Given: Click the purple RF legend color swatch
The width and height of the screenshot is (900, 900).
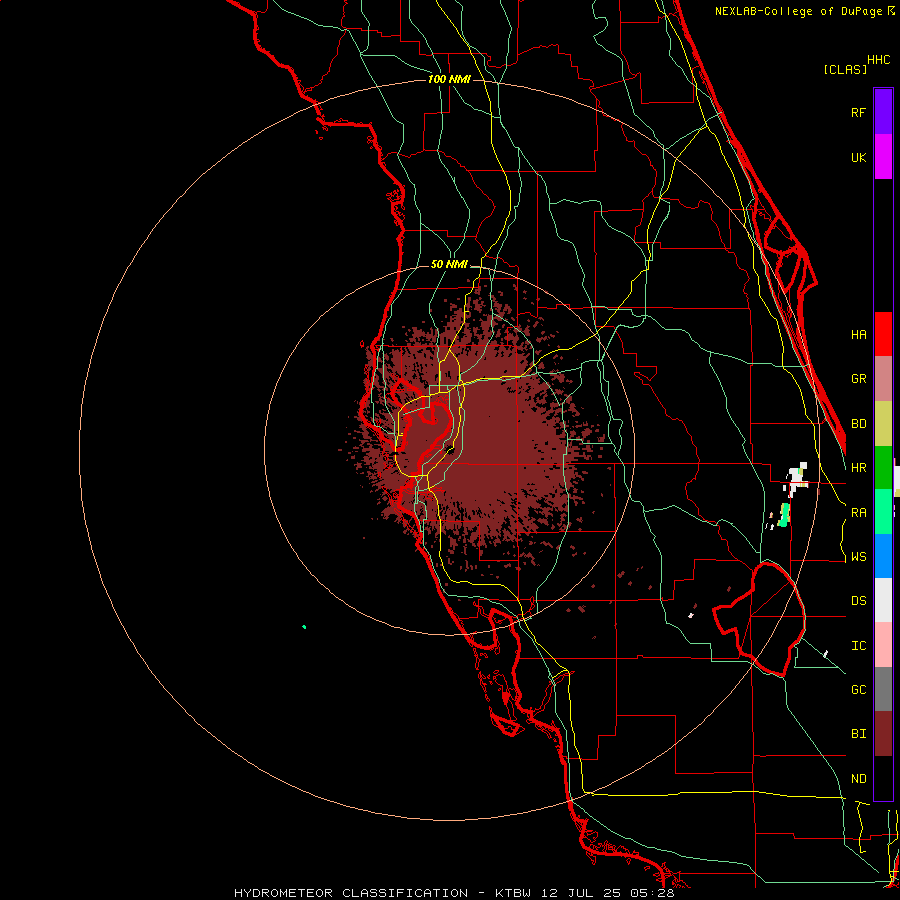Looking at the screenshot, I should 883,112.
